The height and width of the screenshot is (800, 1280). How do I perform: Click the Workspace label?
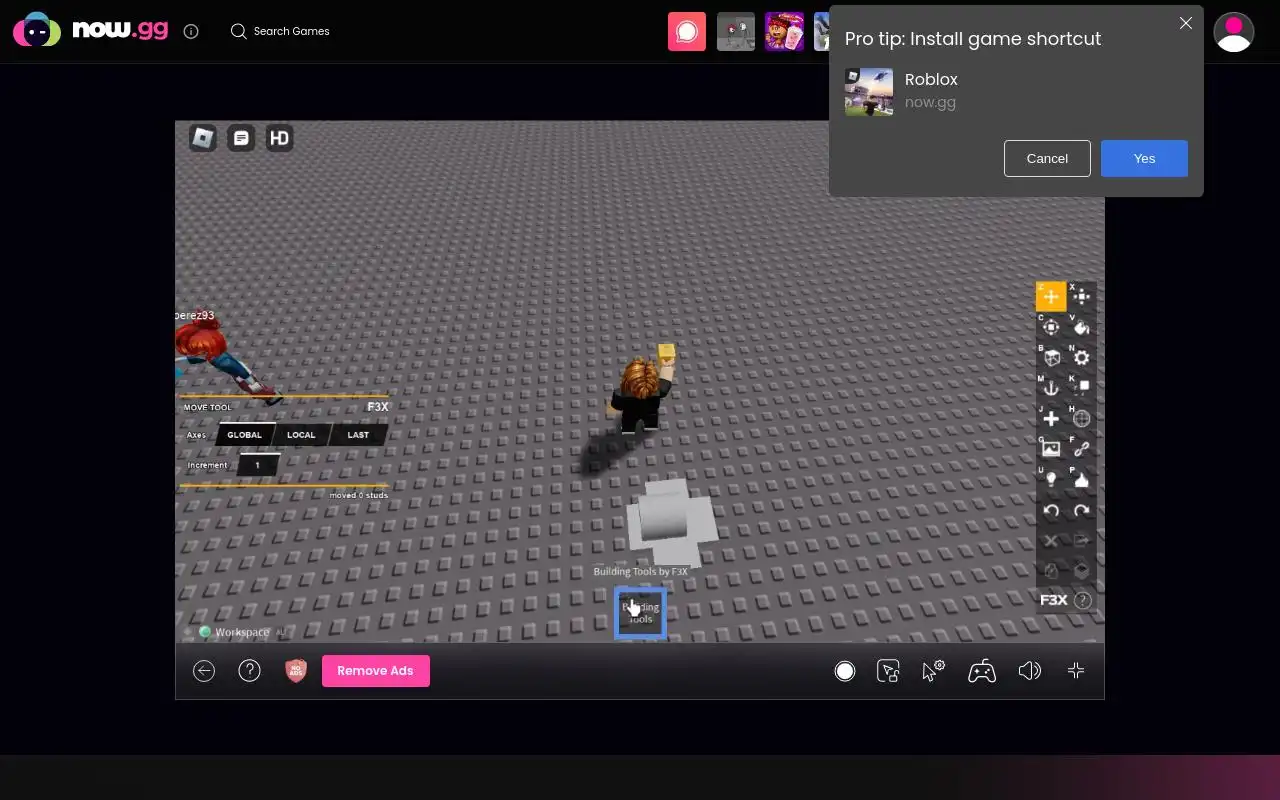(x=242, y=632)
